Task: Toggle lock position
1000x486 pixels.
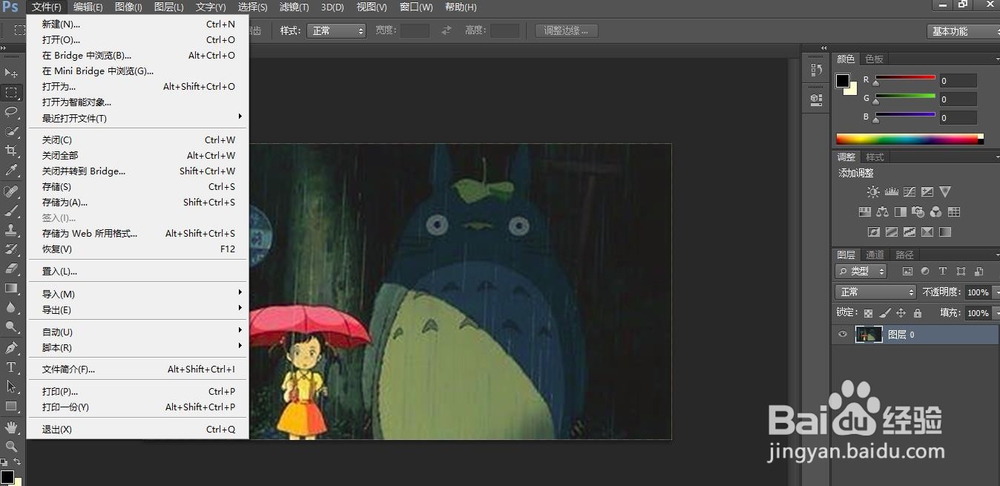Action: tap(901, 313)
